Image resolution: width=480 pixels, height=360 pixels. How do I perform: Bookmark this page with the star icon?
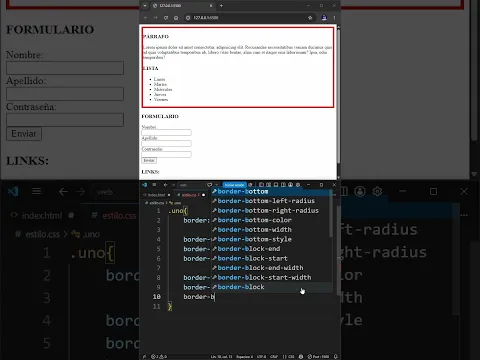tap(310, 18)
